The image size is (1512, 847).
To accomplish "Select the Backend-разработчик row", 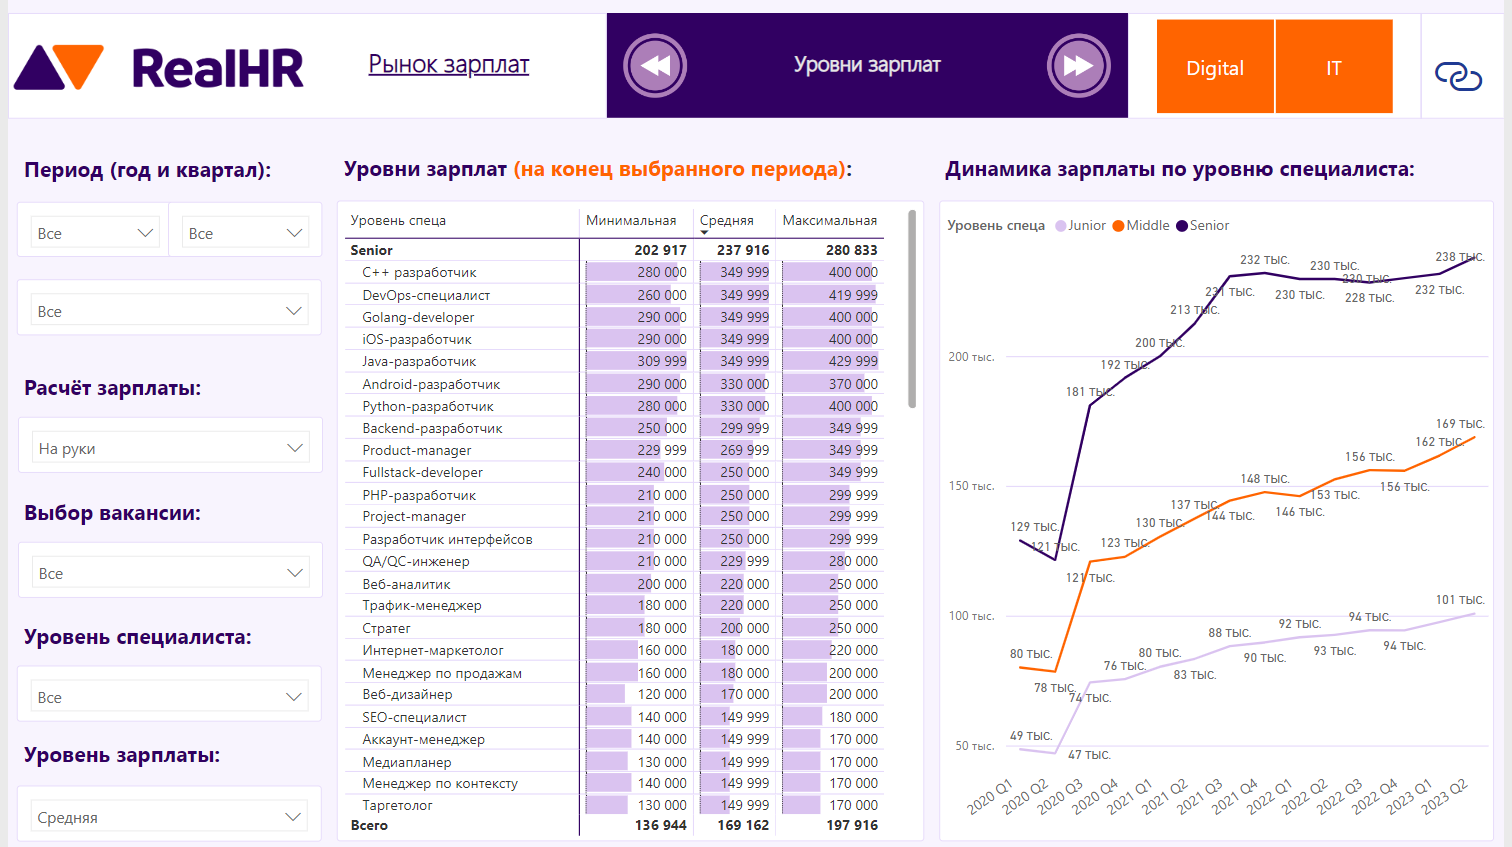I will pos(614,428).
